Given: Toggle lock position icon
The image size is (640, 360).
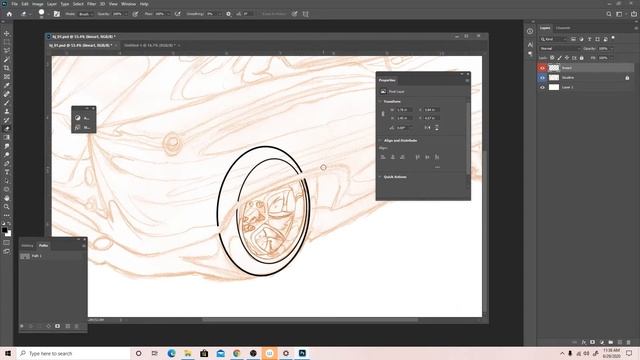Looking at the screenshot, I should coord(567,58).
